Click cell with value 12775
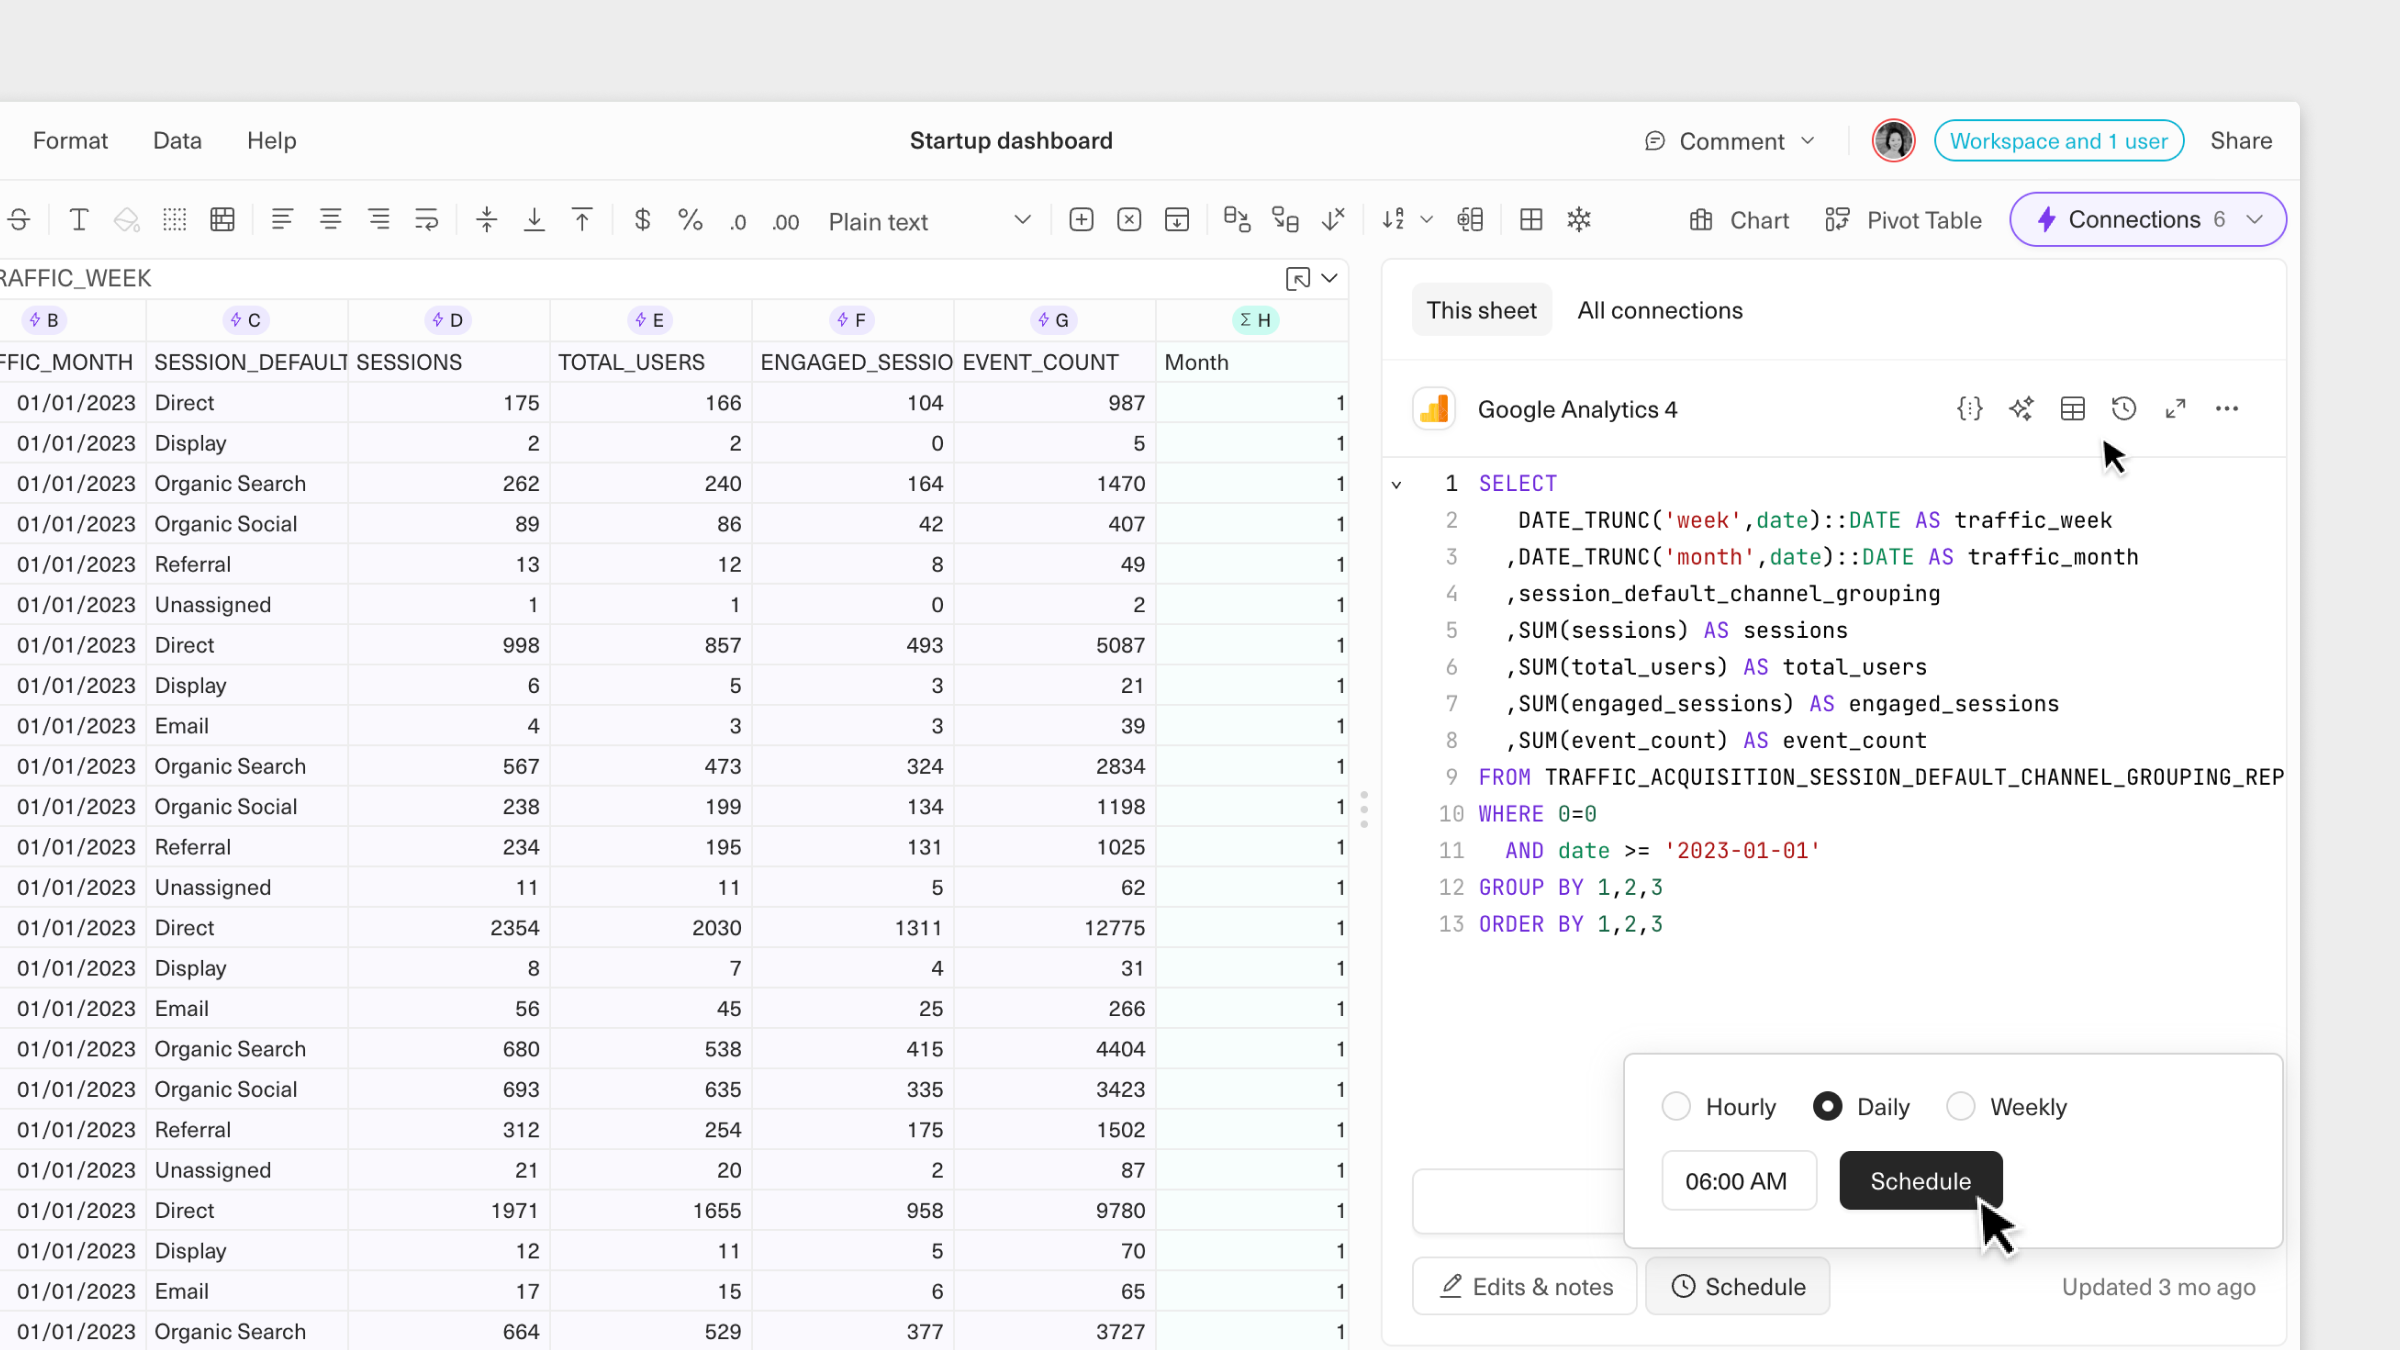The width and height of the screenshot is (2400, 1350). pyautogui.click(x=1055, y=928)
